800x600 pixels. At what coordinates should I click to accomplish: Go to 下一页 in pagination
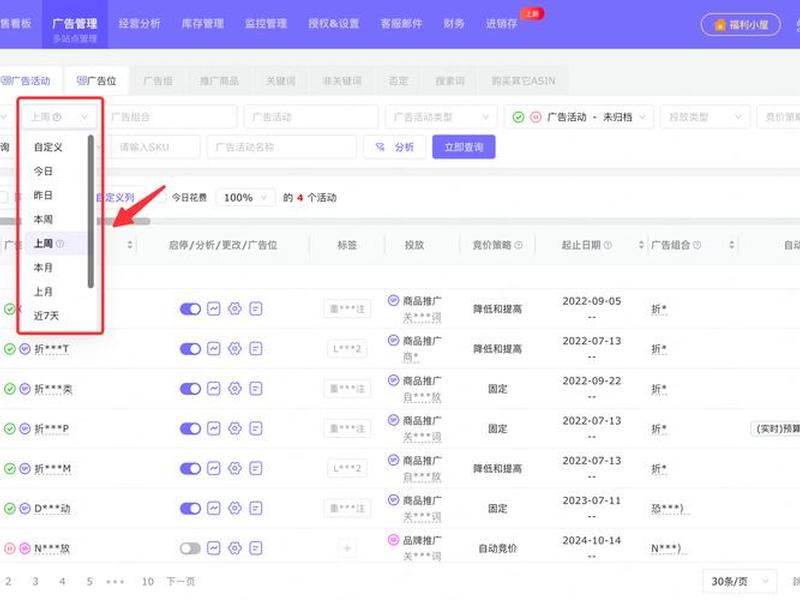click(x=181, y=581)
